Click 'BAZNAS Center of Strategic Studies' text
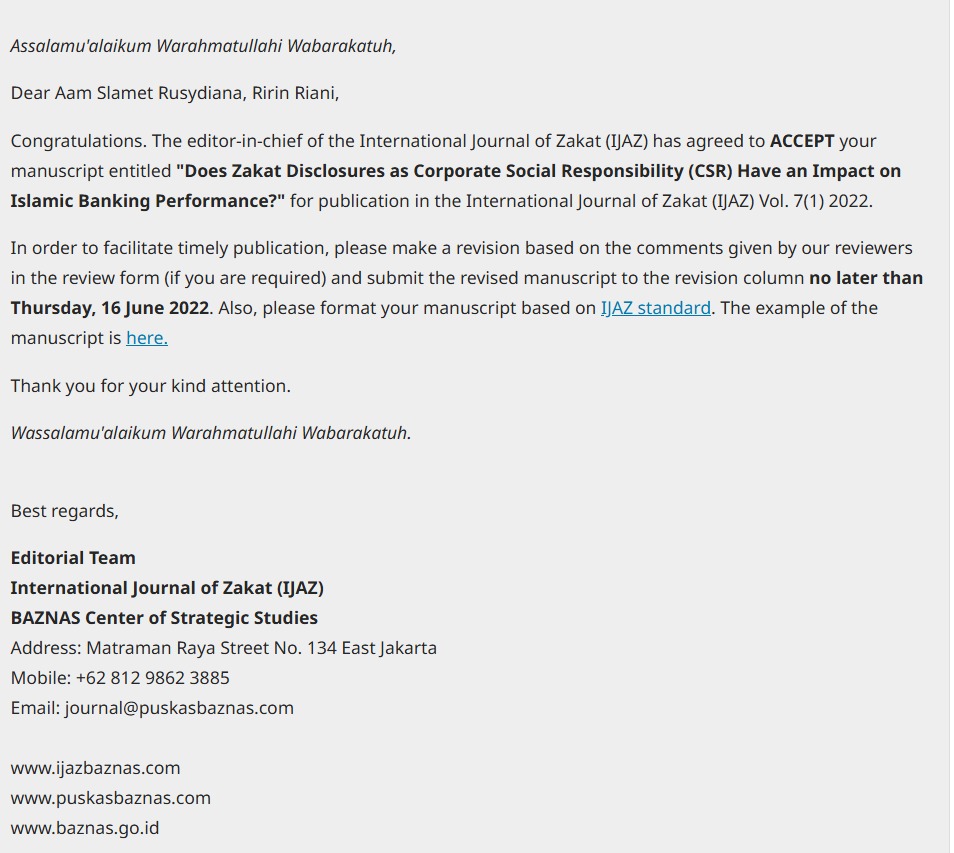Screen dimensions: 954x853 164,618
